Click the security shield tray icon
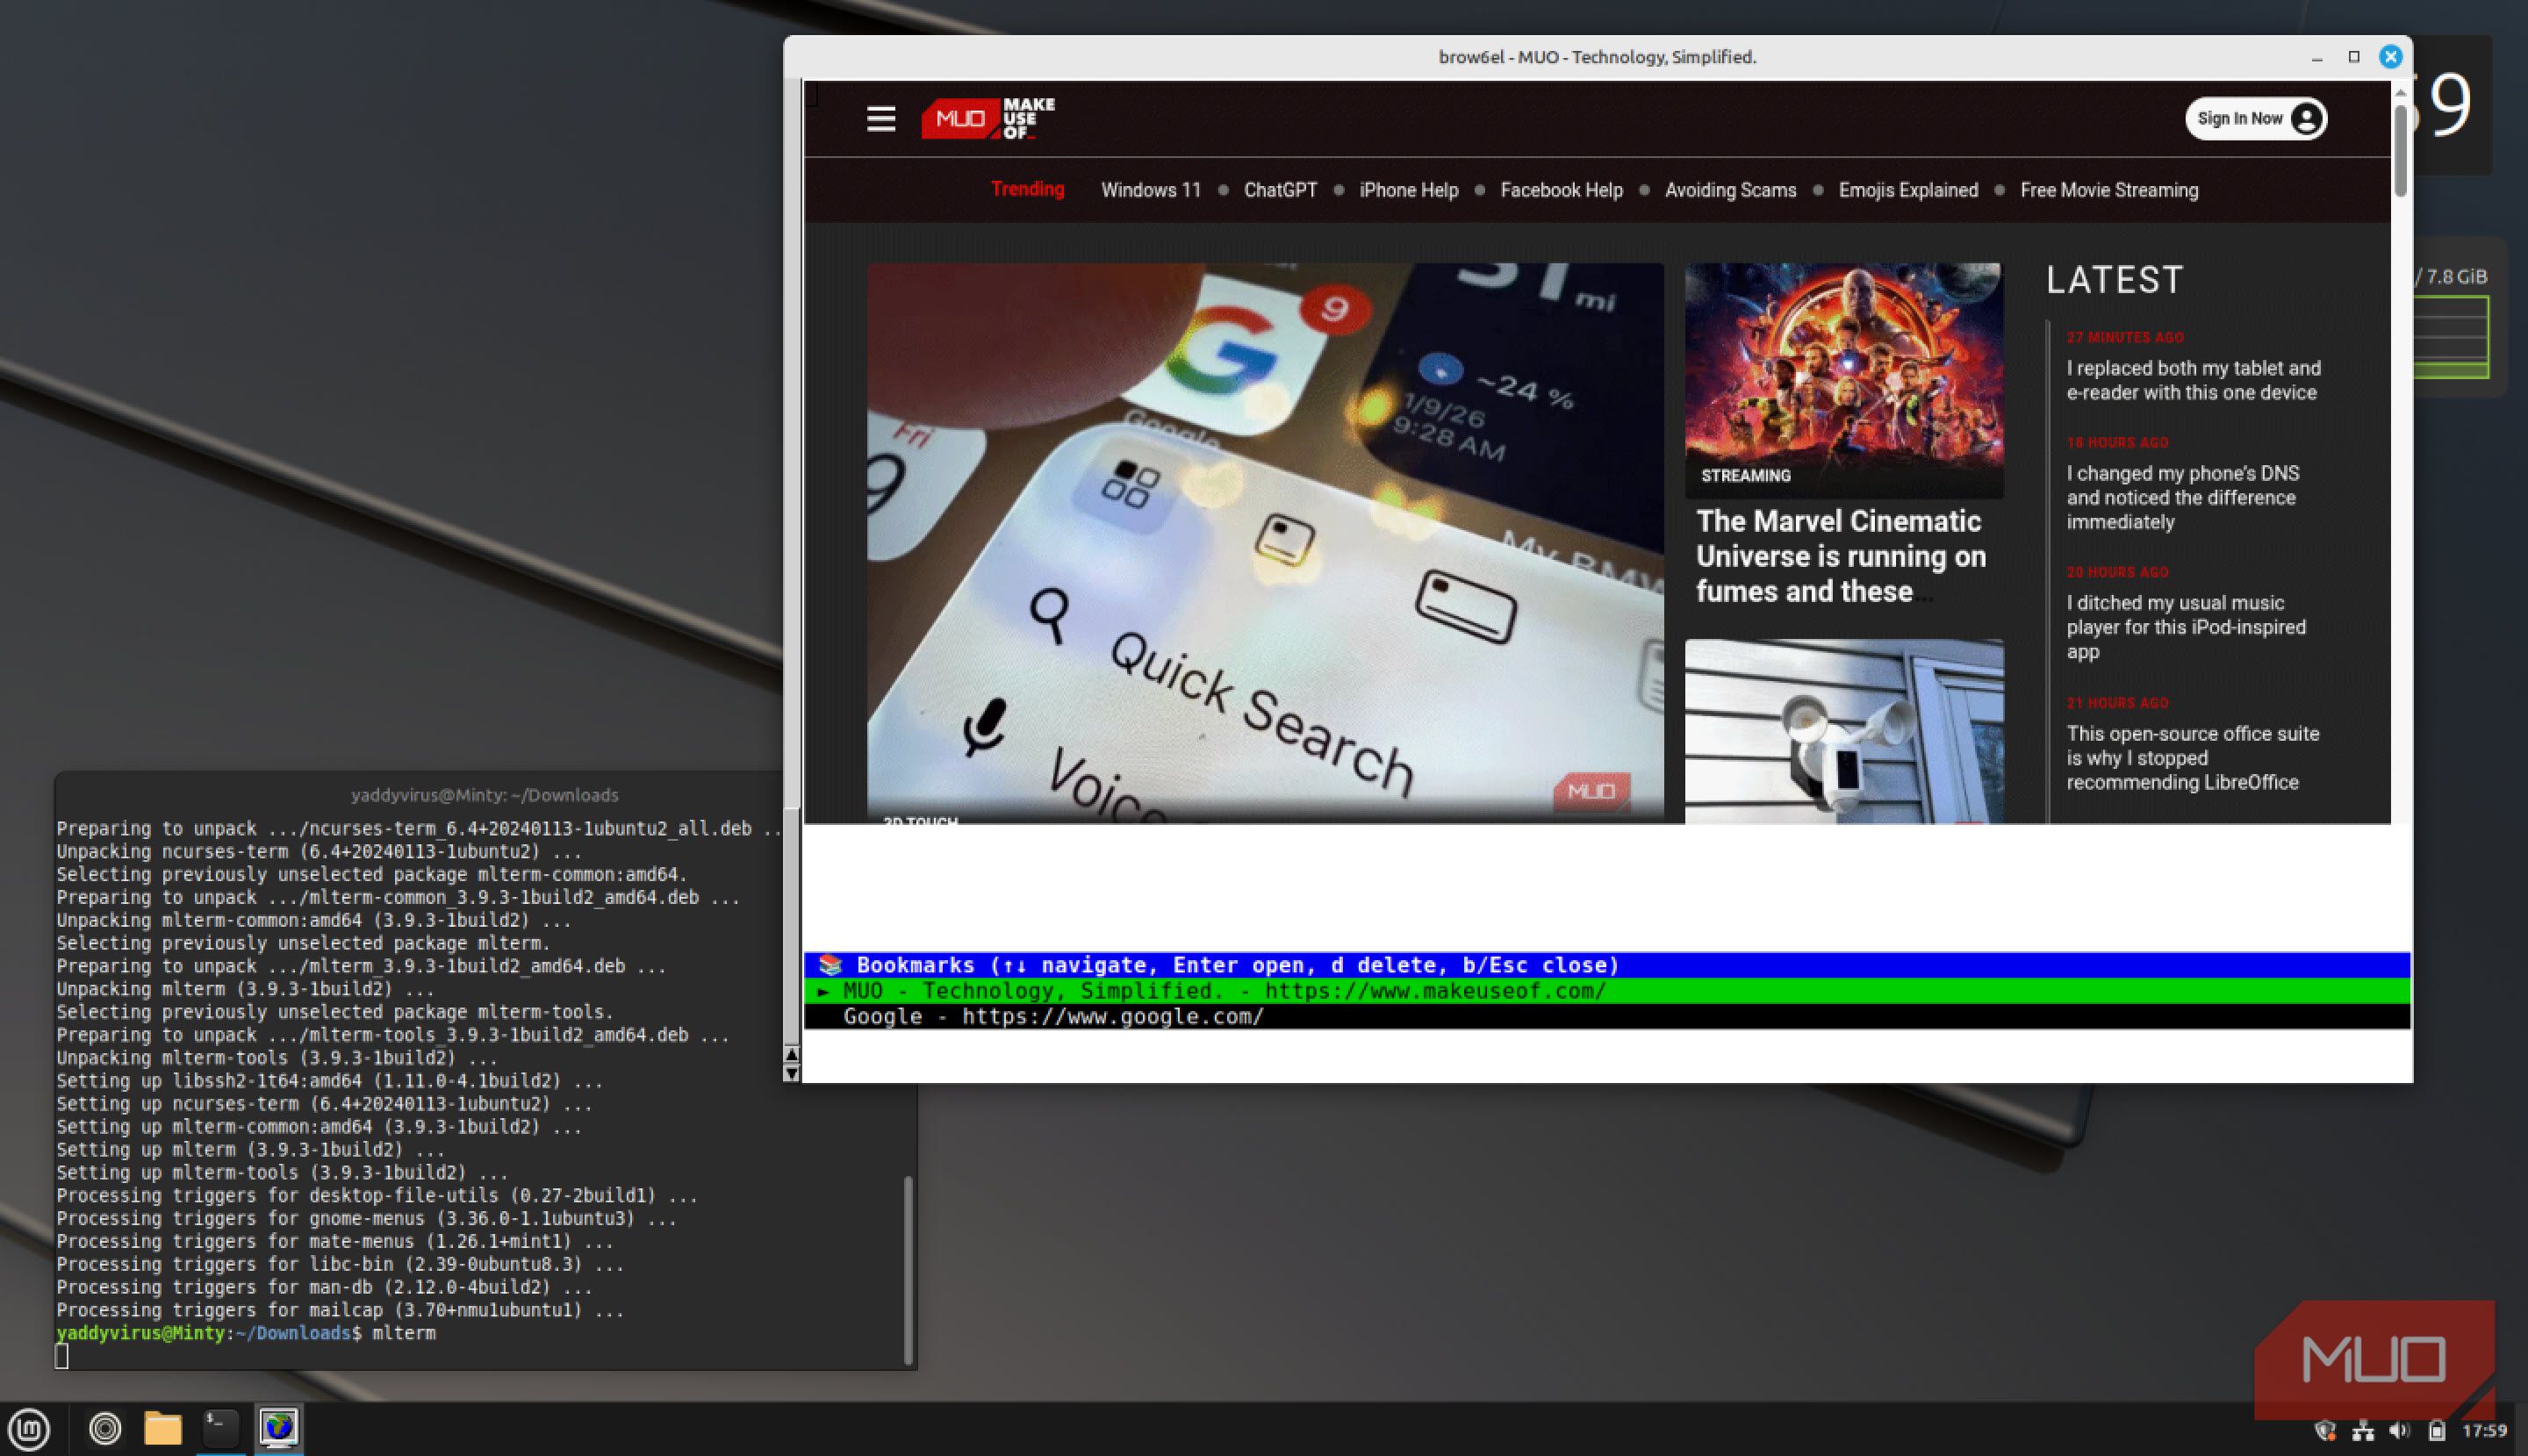The image size is (2528, 1456). (x=2325, y=1431)
